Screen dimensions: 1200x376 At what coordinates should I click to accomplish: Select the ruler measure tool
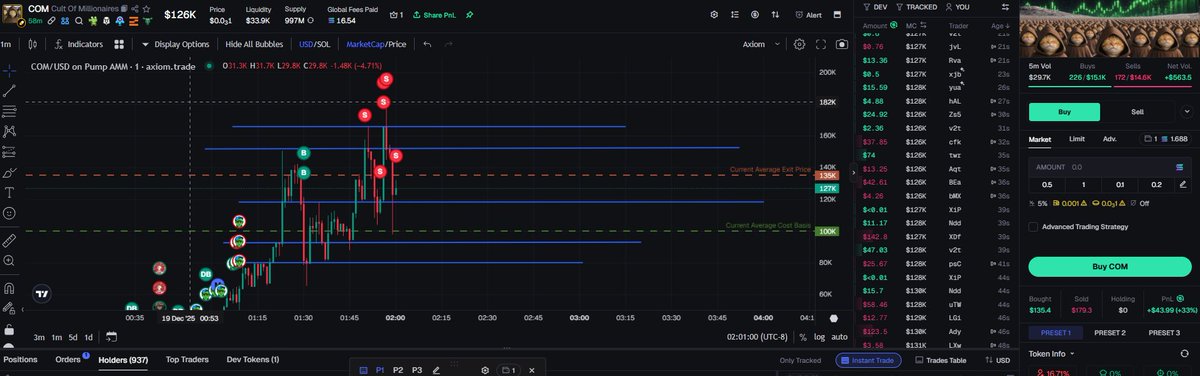click(9, 240)
